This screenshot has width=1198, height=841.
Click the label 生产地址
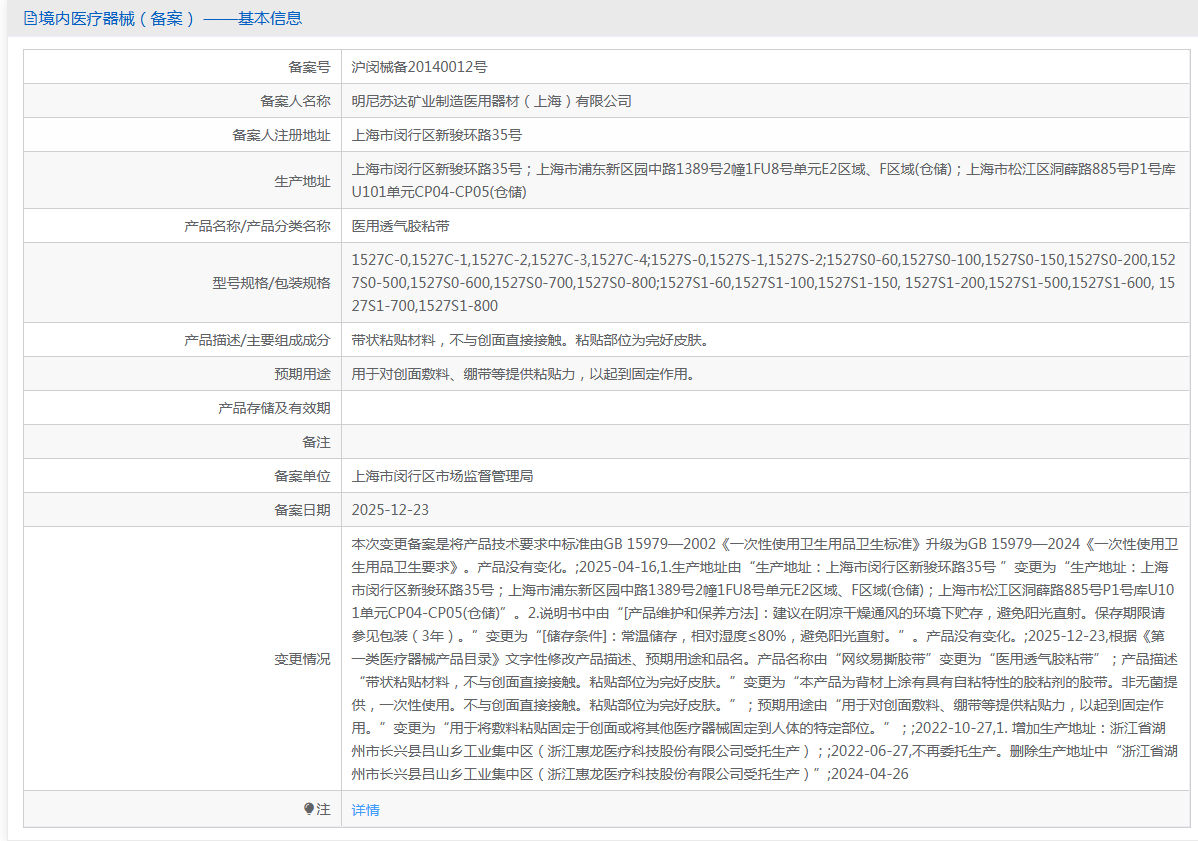[x=302, y=181]
